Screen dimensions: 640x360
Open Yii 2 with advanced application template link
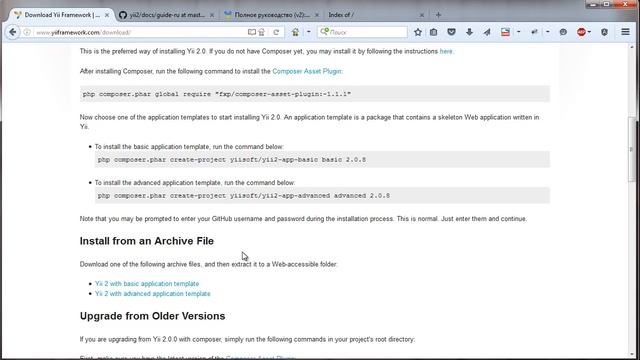[x=153, y=293]
